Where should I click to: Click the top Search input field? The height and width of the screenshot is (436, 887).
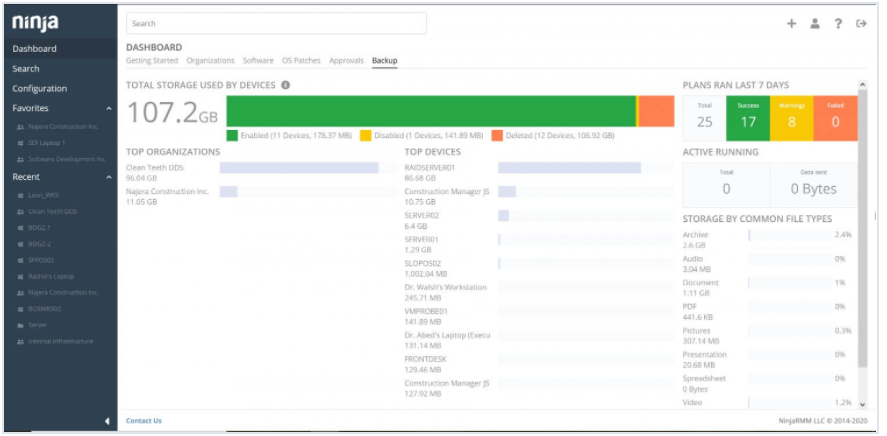click(276, 23)
